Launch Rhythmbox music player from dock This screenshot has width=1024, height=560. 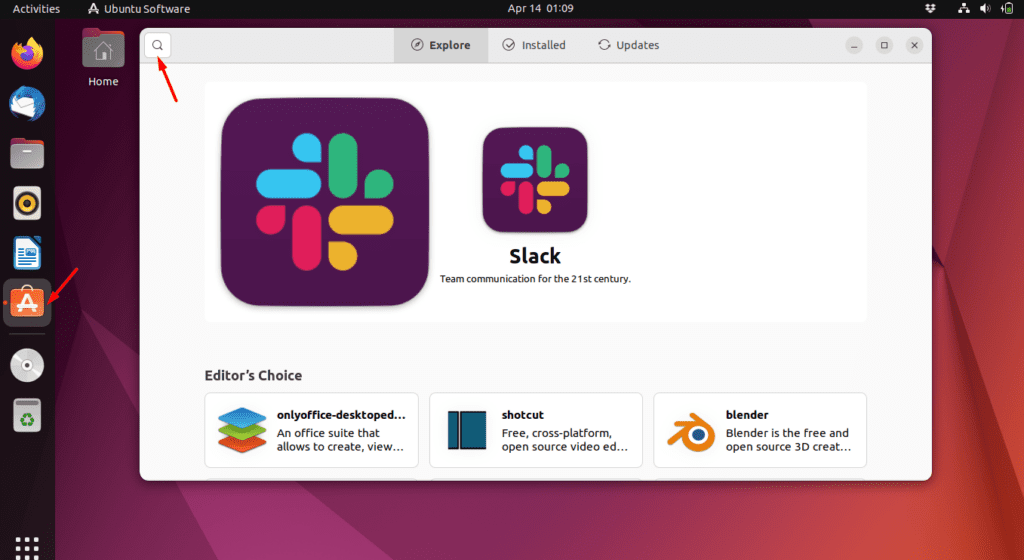point(27,203)
